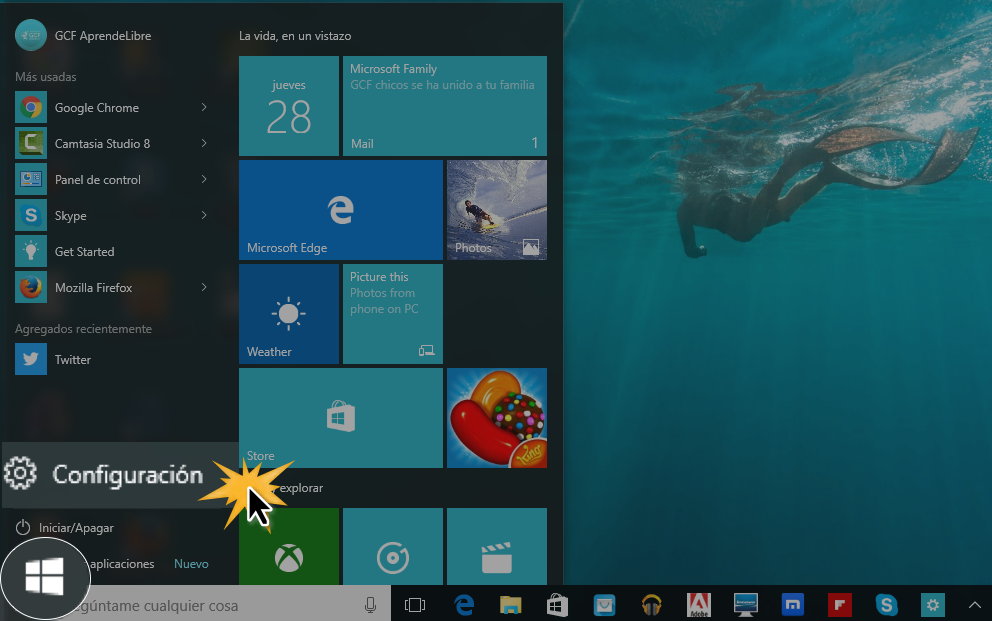Show all aplicaciones list marked Nuevo
Screen dimensions: 992x621
148,563
